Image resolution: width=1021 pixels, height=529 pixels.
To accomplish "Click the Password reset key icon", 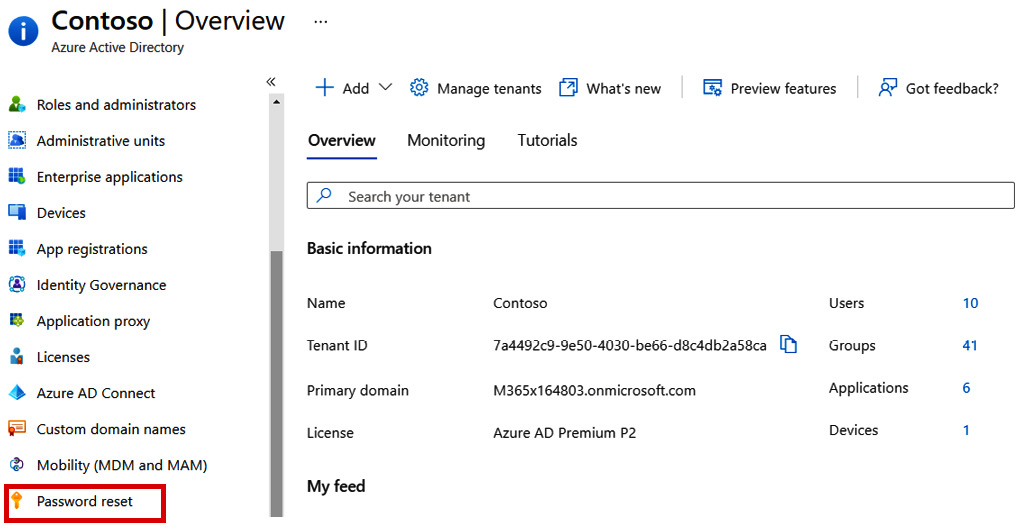I will click(x=17, y=500).
